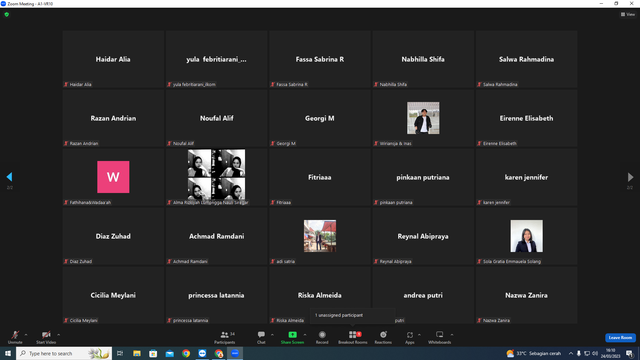The width and height of the screenshot is (640, 360).
Task: Open the Reactions menu
Action: point(383,337)
